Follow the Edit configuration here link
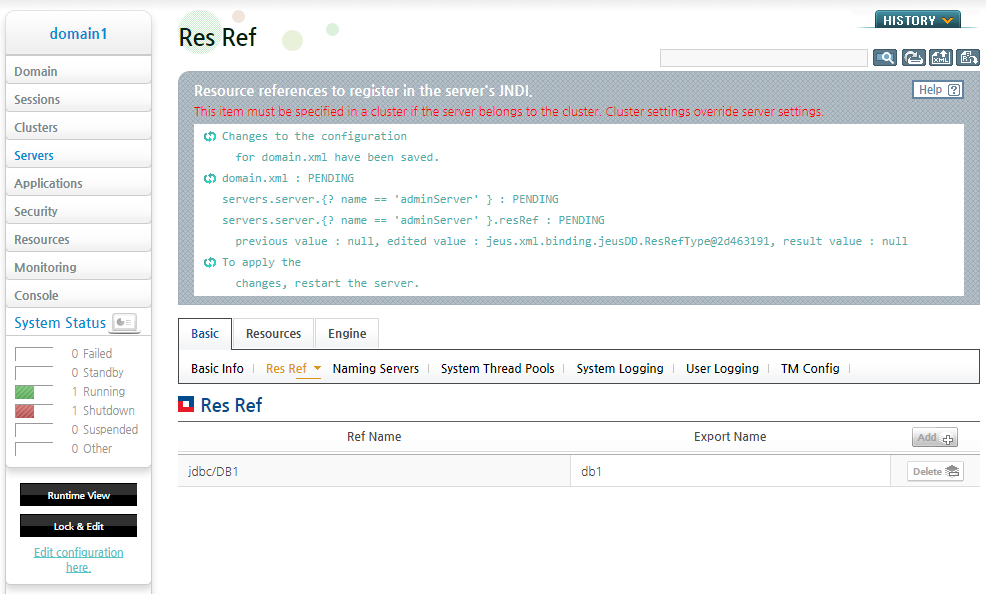 [79, 559]
